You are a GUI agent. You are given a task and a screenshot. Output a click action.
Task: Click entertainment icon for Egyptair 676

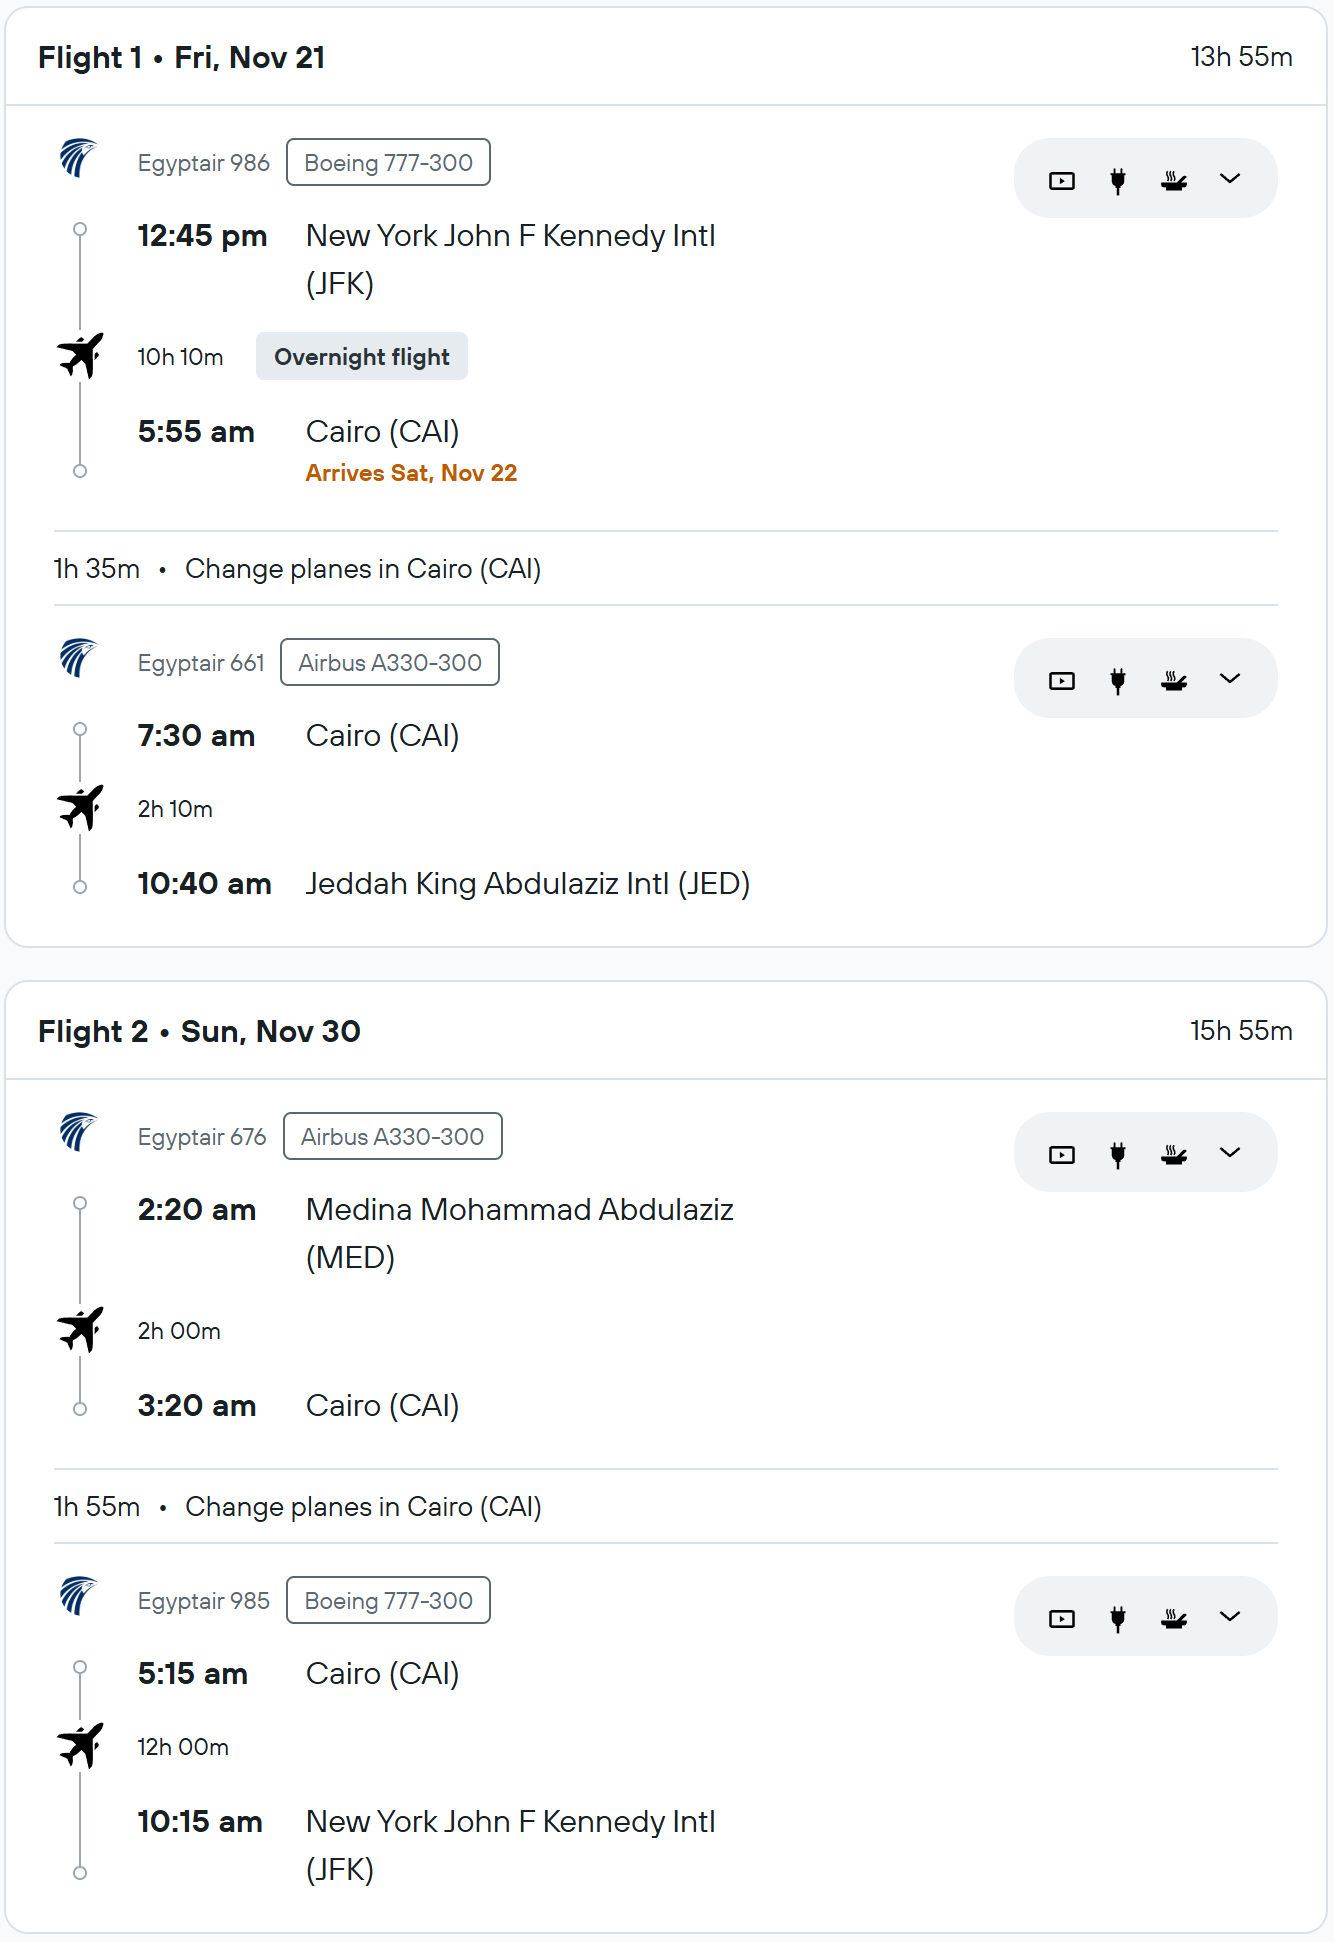click(x=1062, y=1154)
